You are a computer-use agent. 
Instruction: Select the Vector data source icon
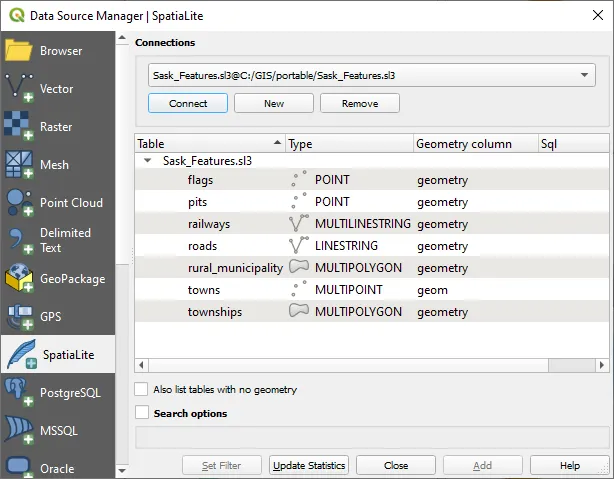(x=56, y=89)
